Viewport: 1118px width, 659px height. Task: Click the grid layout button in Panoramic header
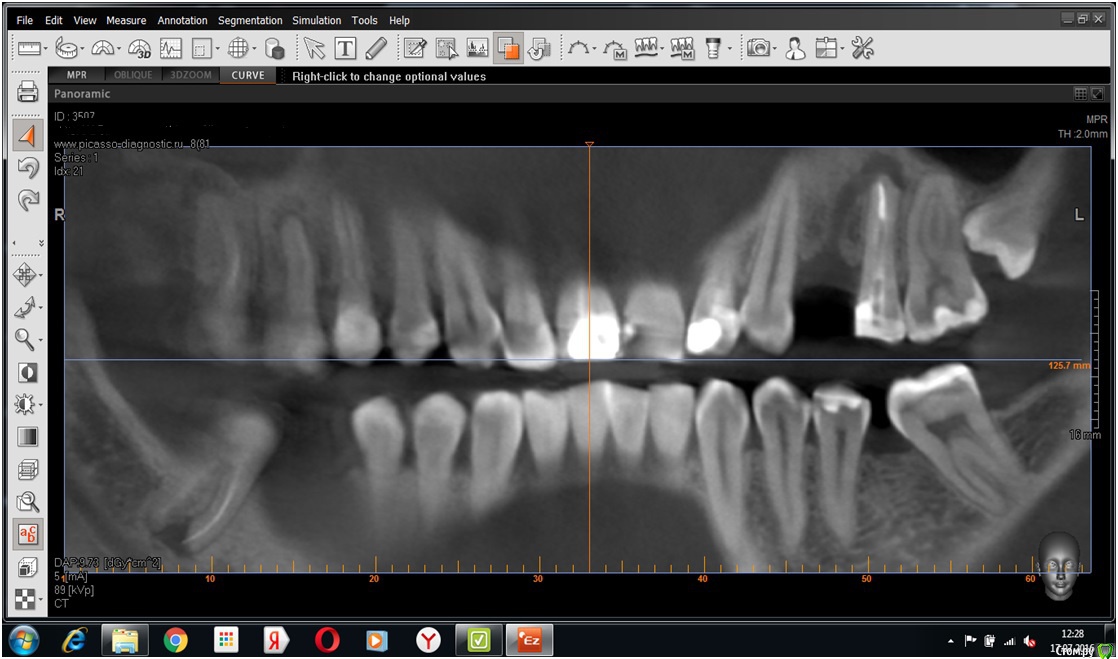[1080, 93]
